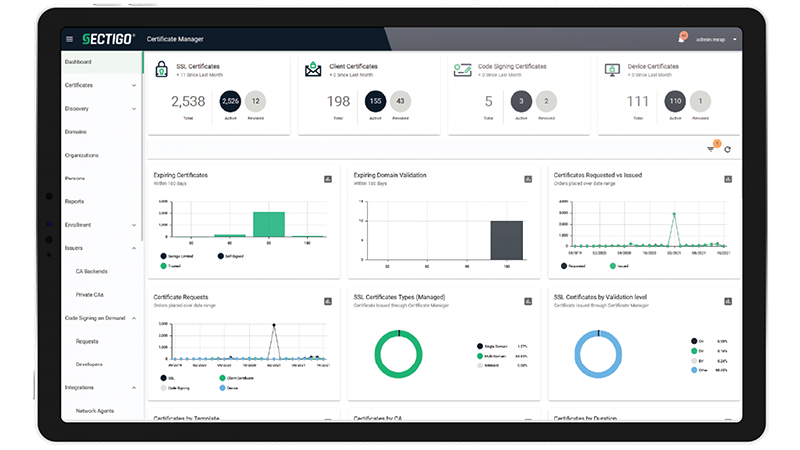Toggle the Requested series legend item
800x450 pixels.
(572, 266)
